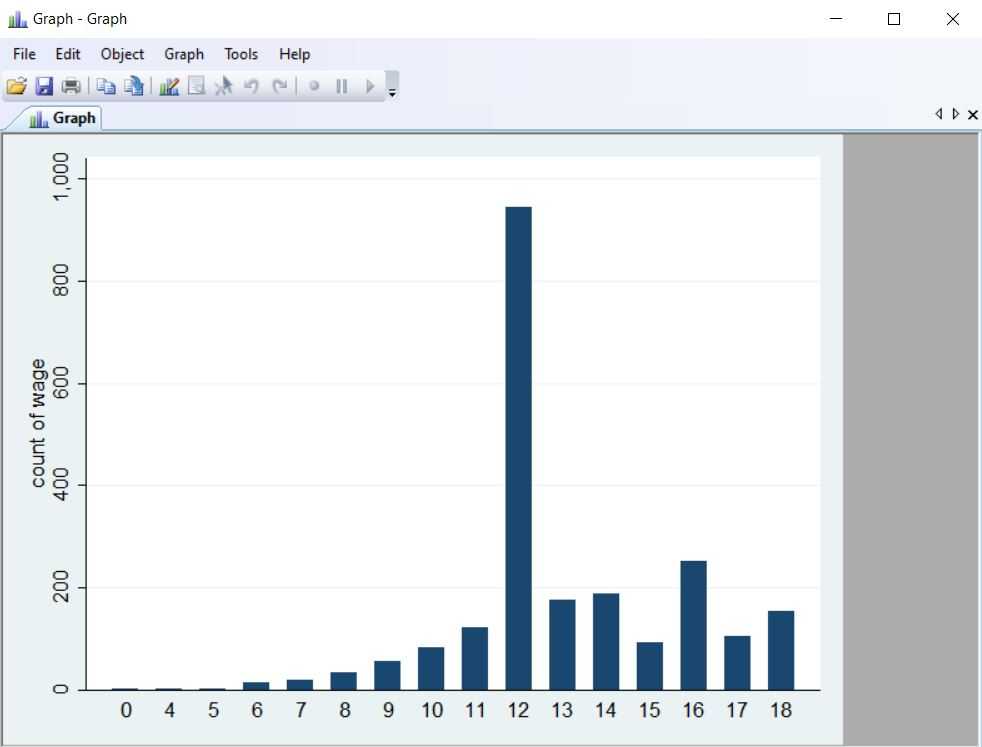Click the Graph window title bar icon
This screenshot has width=982, height=747.
pos(17,19)
